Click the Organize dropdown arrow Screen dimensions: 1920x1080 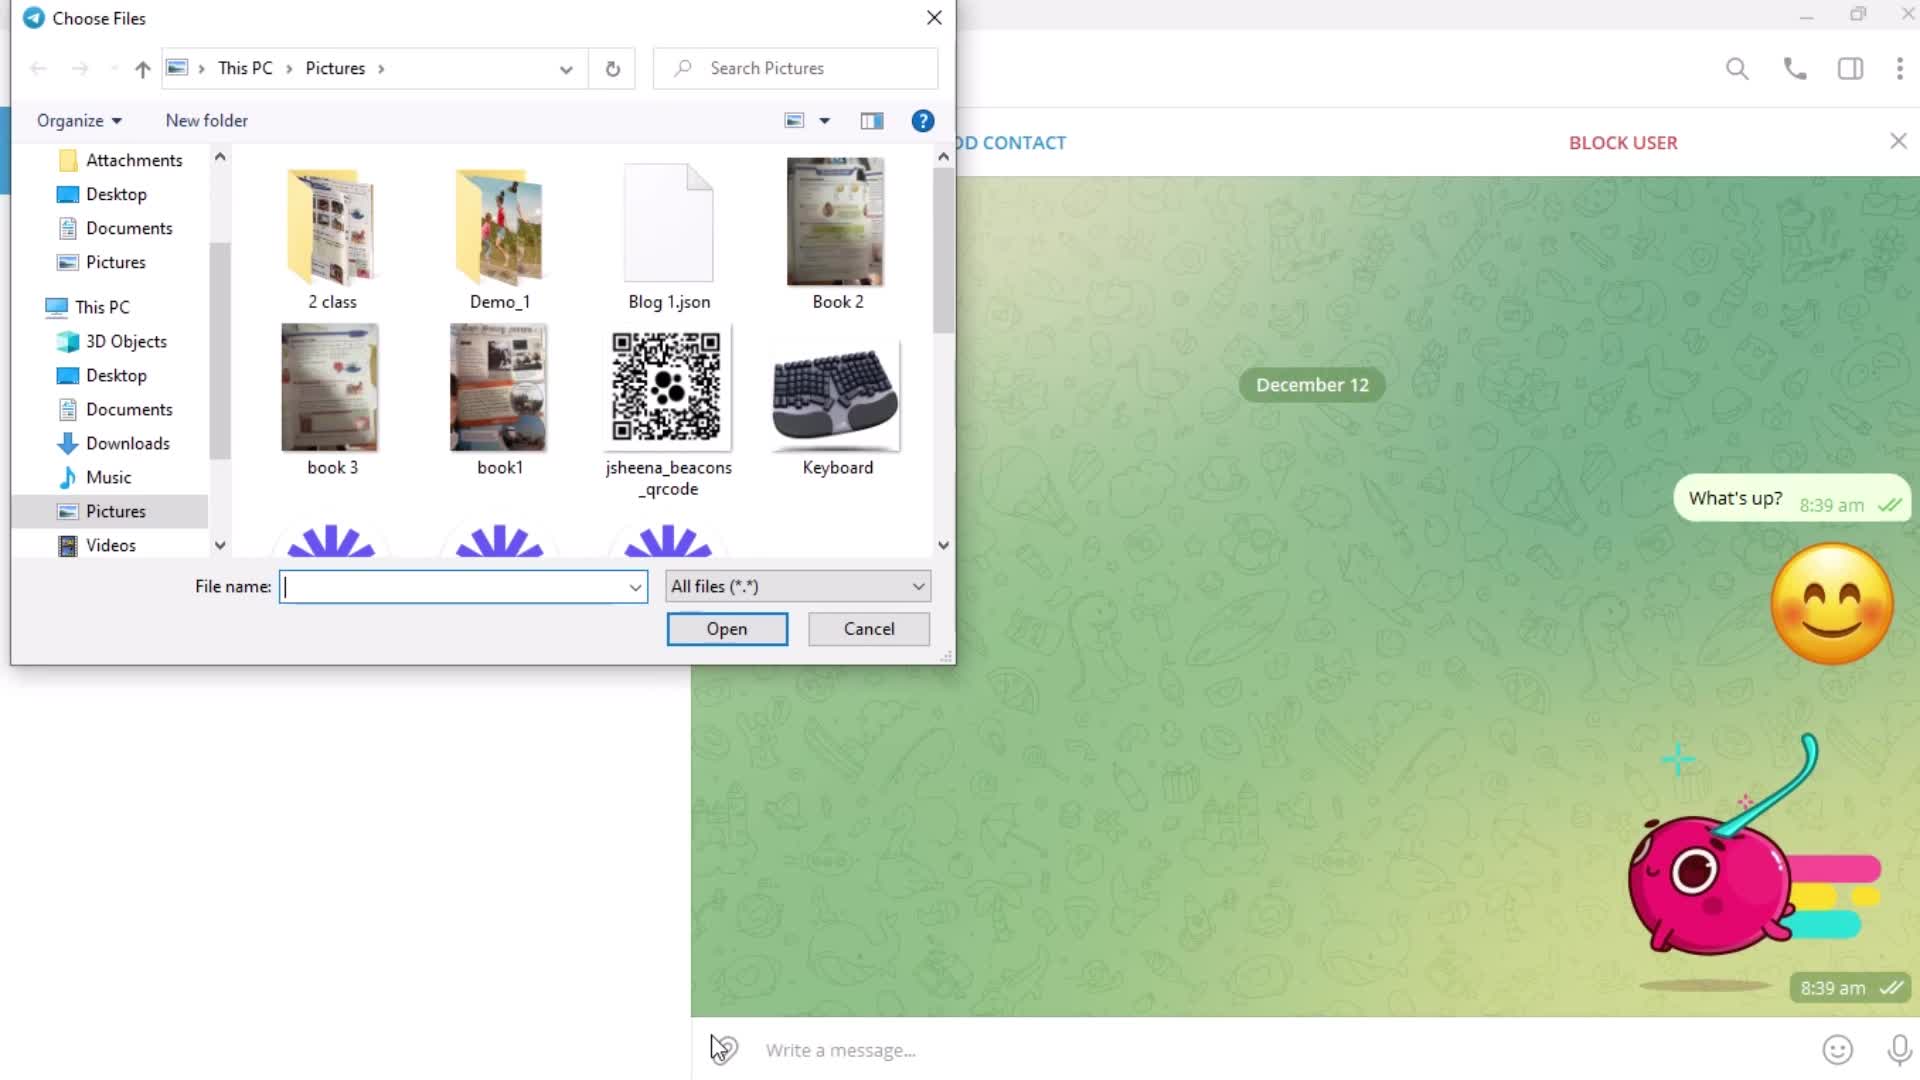coord(117,121)
